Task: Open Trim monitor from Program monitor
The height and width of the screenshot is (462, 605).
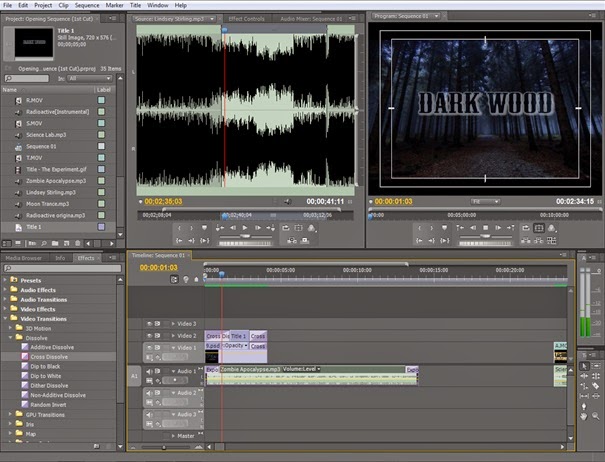Action: tap(552, 240)
